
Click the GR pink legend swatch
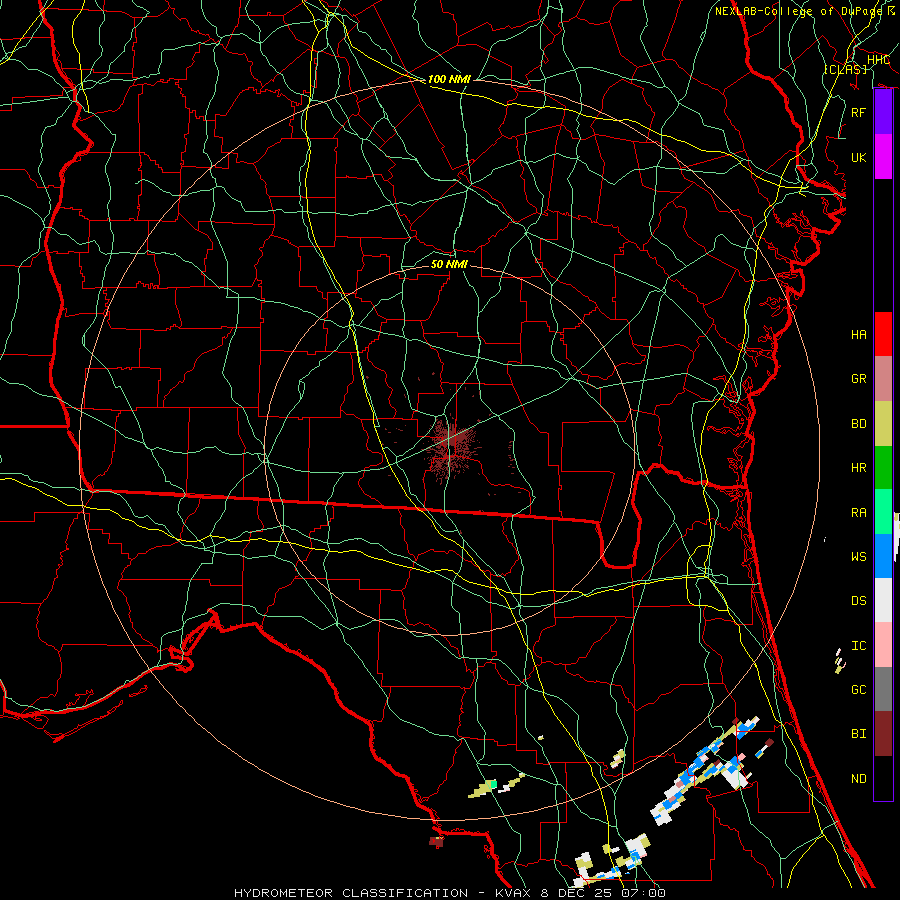click(x=883, y=379)
